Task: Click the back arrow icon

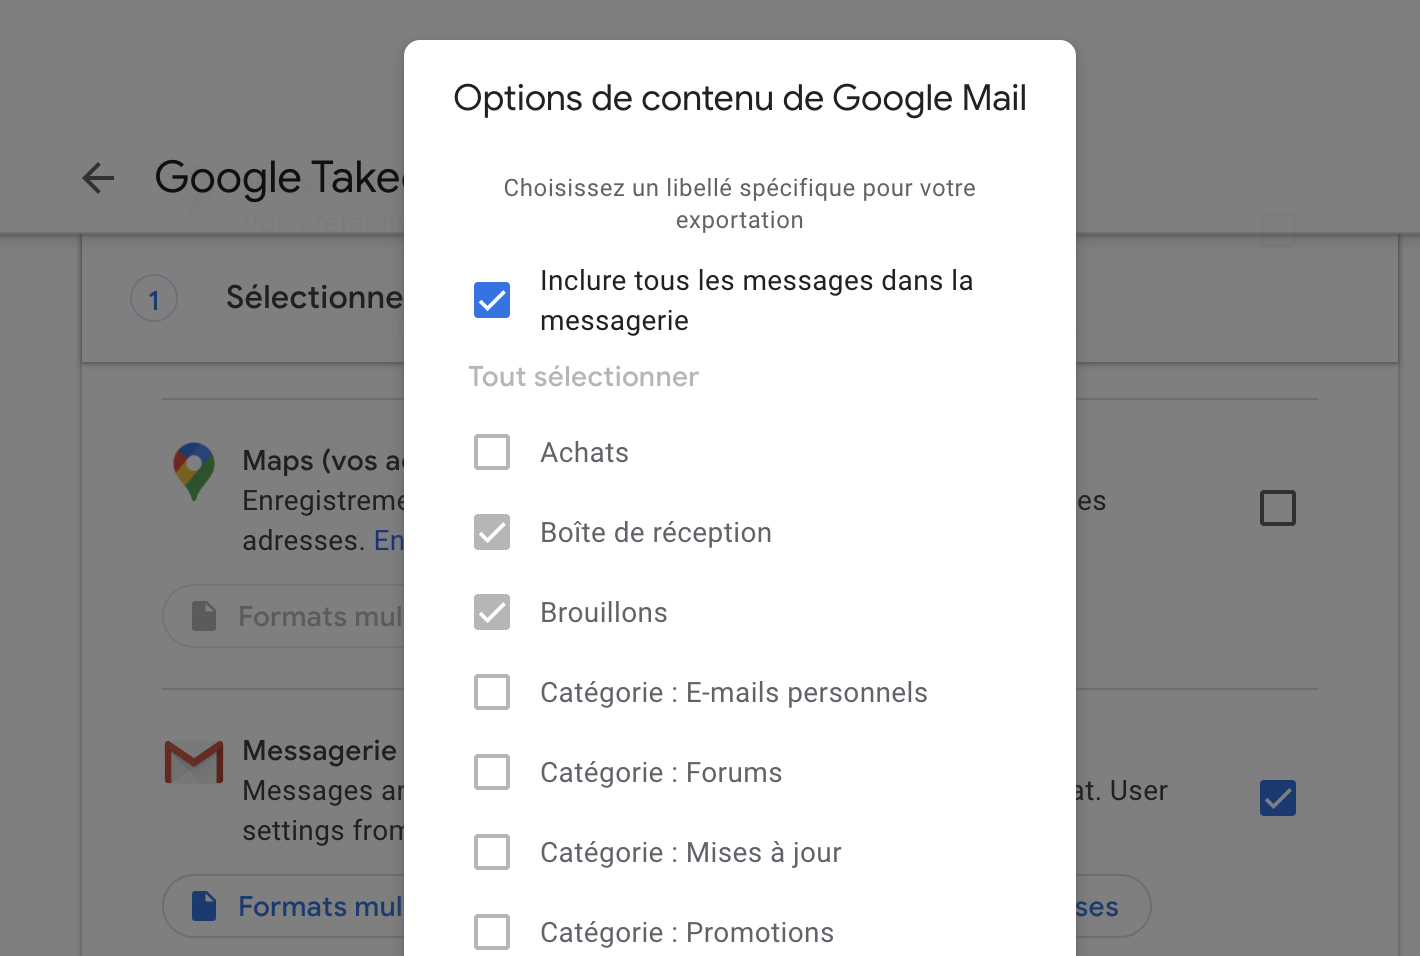Action: (98, 178)
